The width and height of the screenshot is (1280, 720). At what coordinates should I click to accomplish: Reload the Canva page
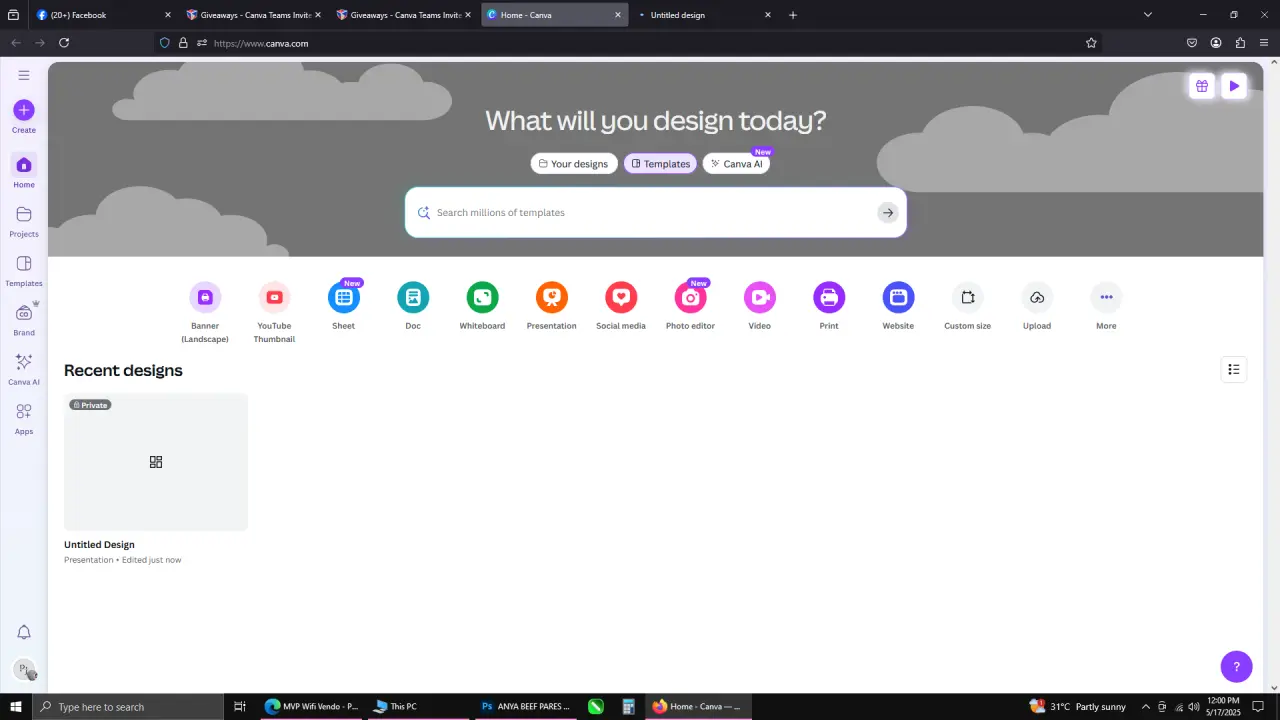click(x=64, y=43)
